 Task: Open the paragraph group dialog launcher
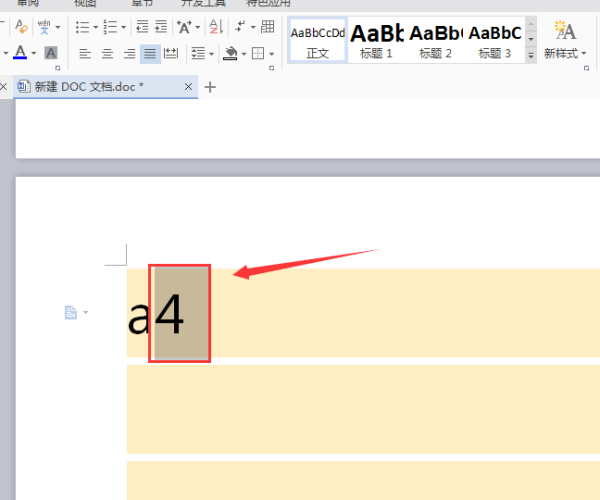click(272, 68)
